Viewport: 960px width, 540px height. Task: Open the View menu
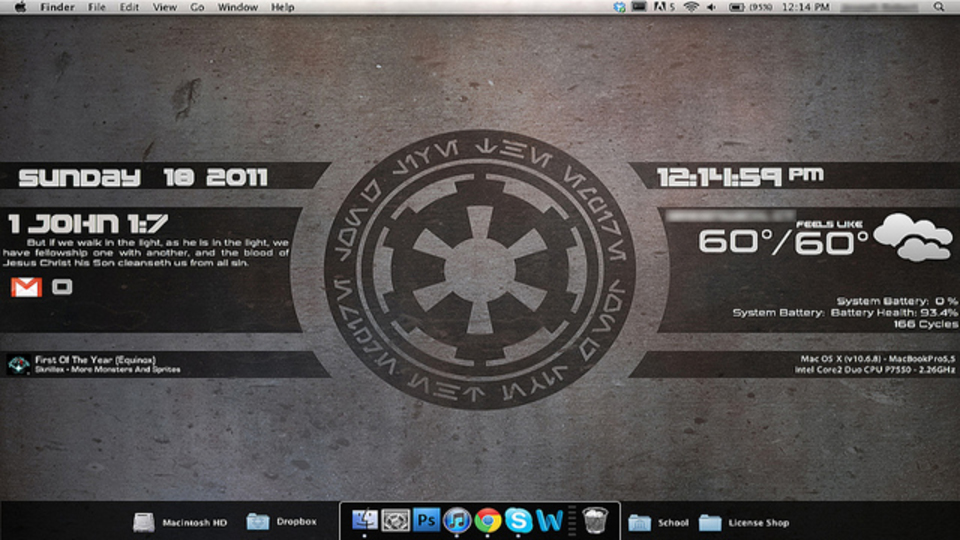tap(164, 7)
